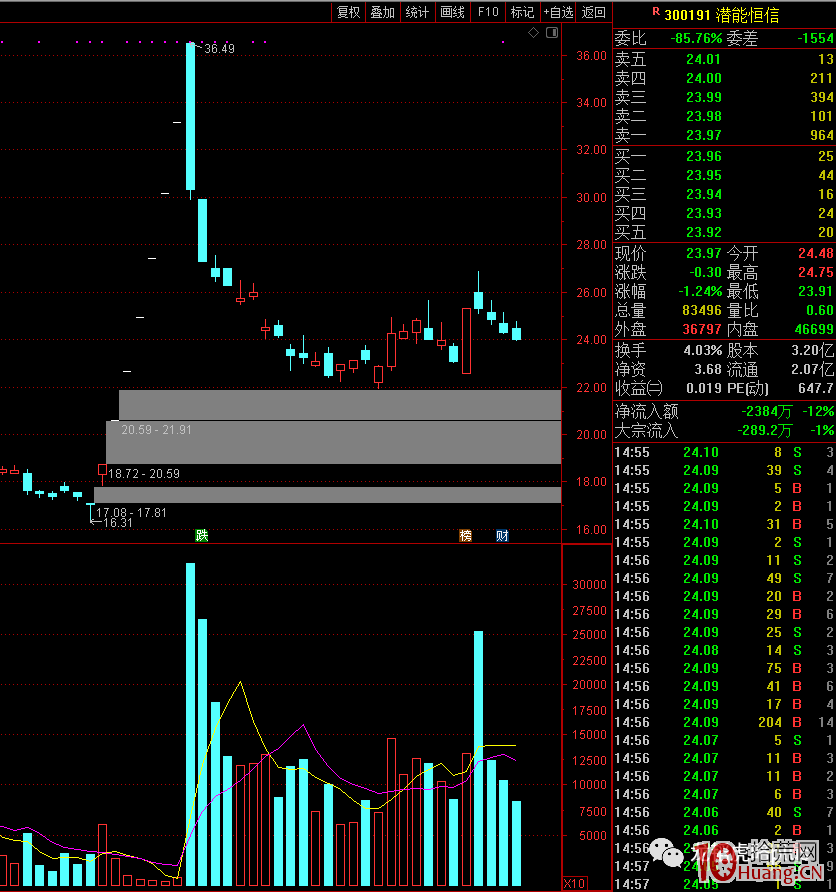Image resolution: width=836 pixels, height=892 pixels.
Task: Select 14:55 tick trade with volume 39
Action: (725, 470)
